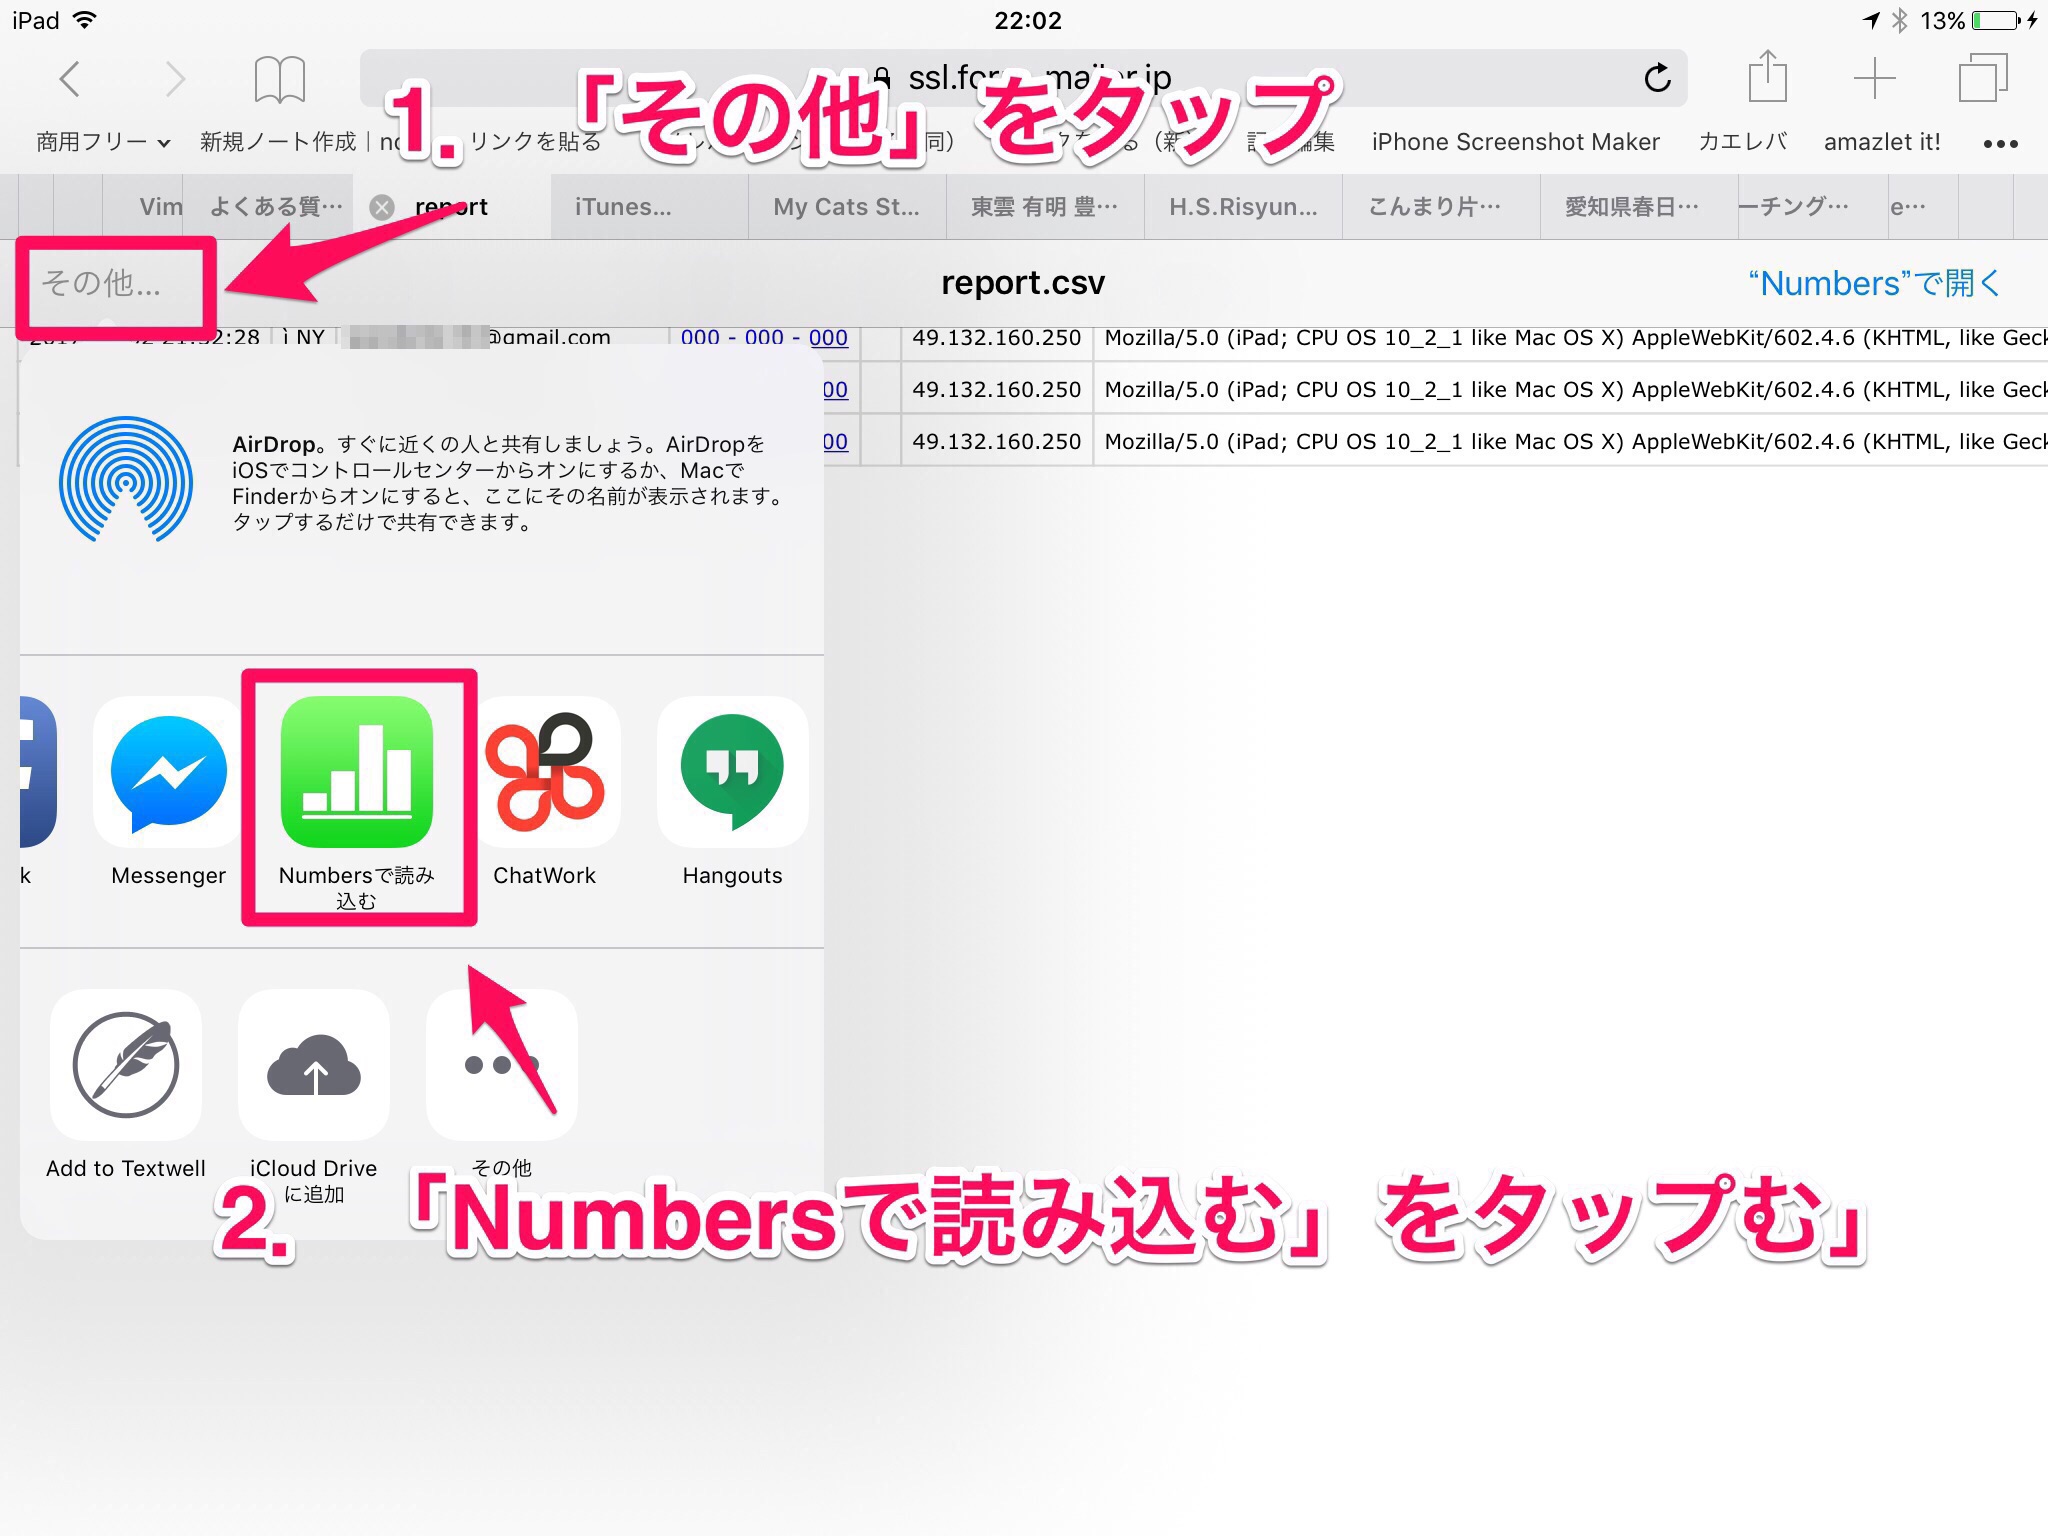Tap the Numbers app icon in share sheet
Screen dimensions: 2048x1536
[x=357, y=772]
